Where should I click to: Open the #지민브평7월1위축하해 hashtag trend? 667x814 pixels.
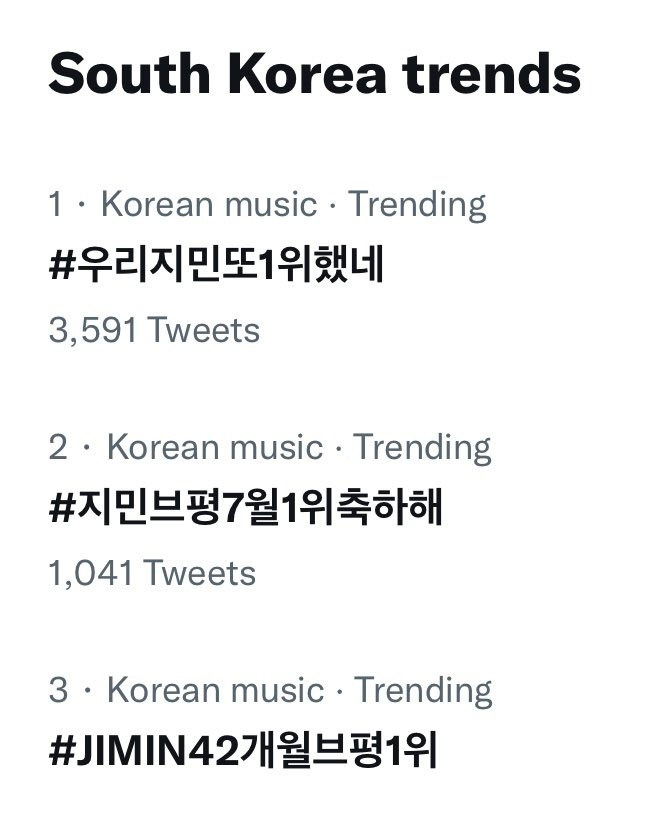(x=245, y=509)
